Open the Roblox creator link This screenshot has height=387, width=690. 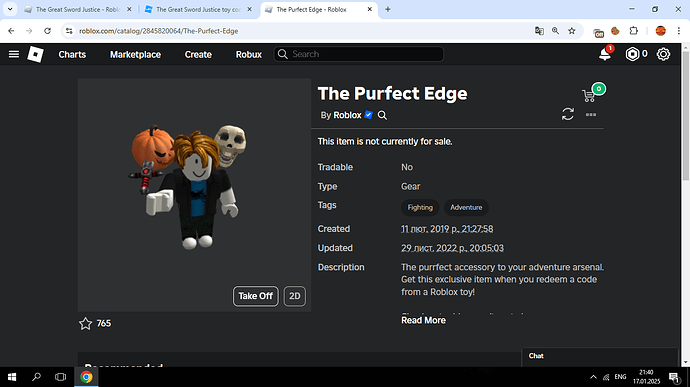pos(347,115)
